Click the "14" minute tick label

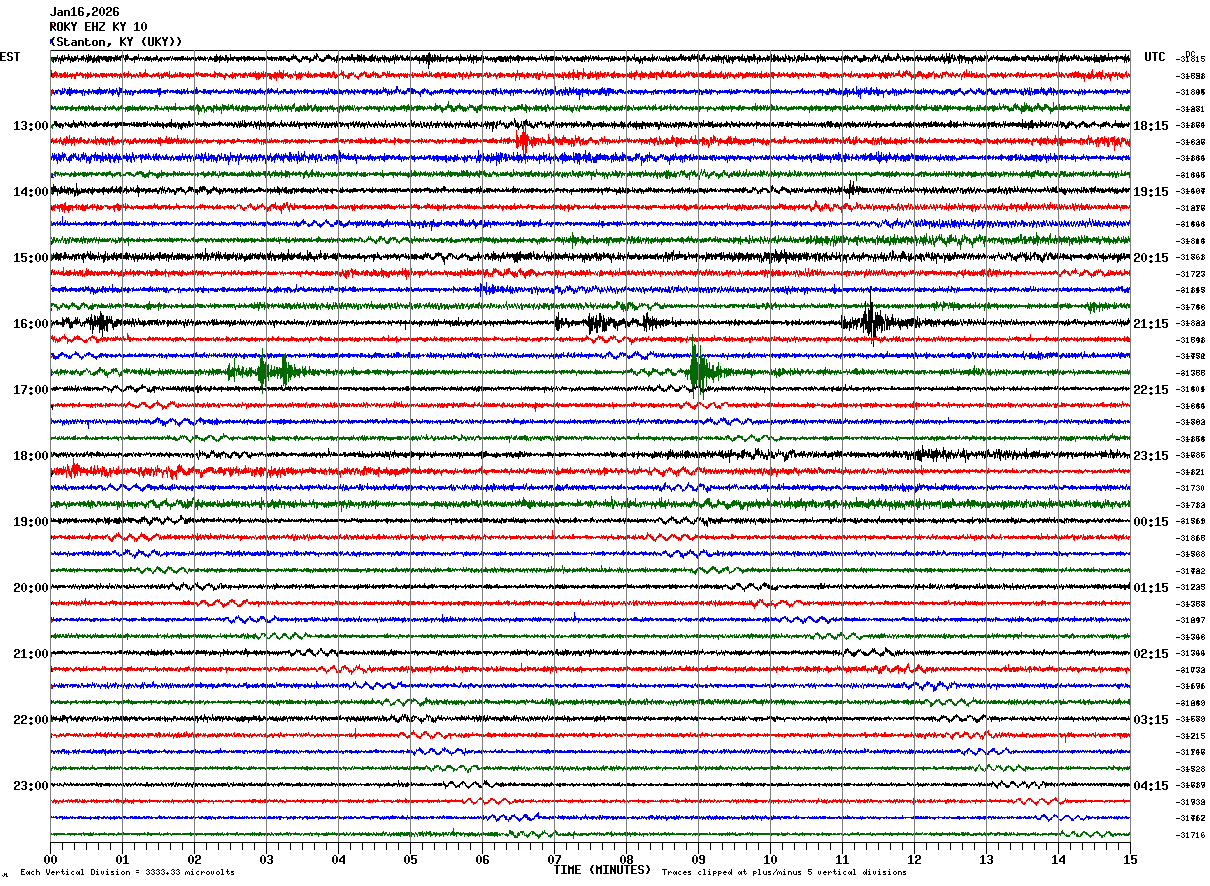click(x=1058, y=859)
